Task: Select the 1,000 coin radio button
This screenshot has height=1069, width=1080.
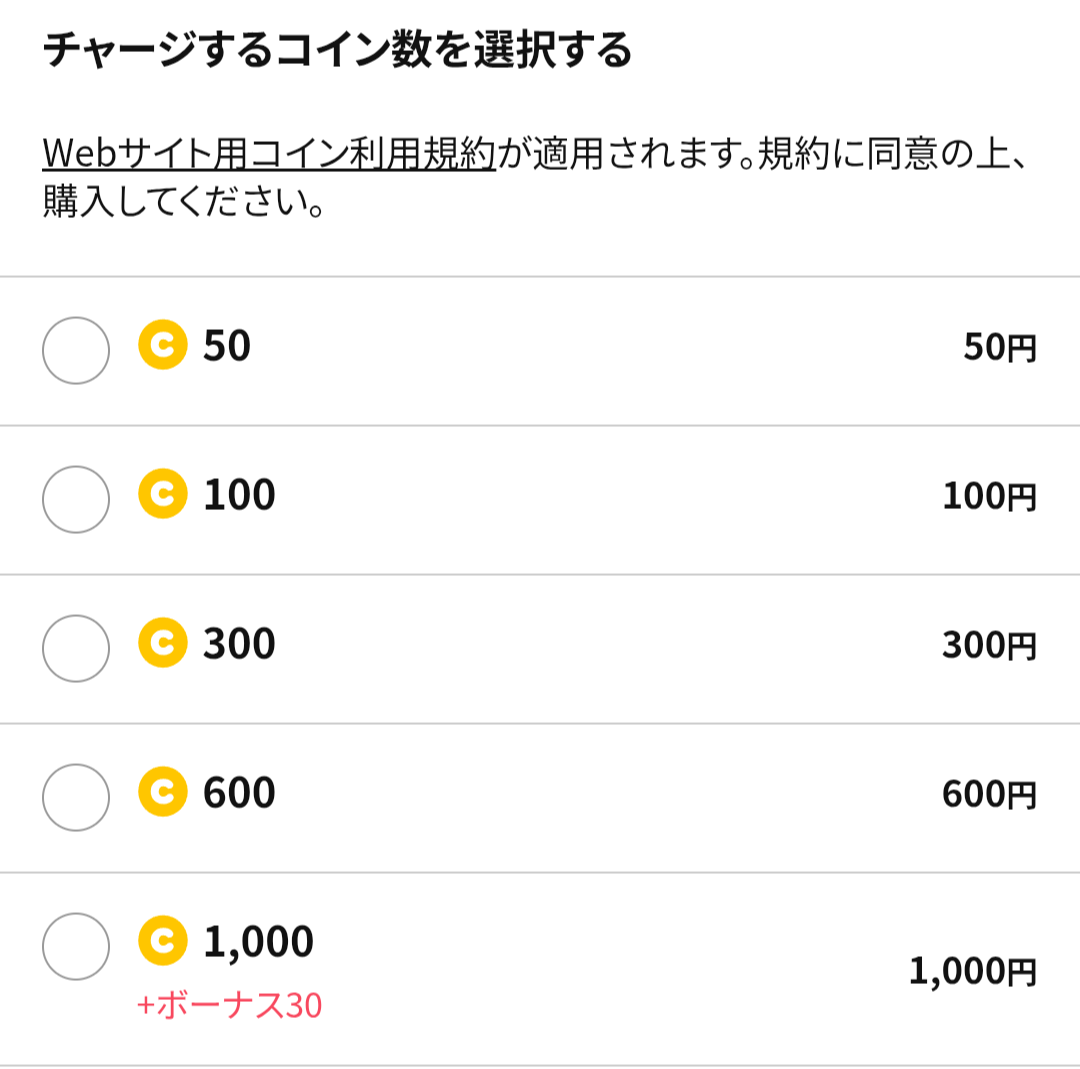Action: point(76,946)
